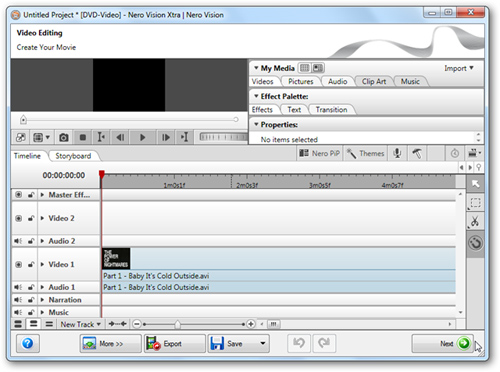Select the marquee selection tool

475,202
